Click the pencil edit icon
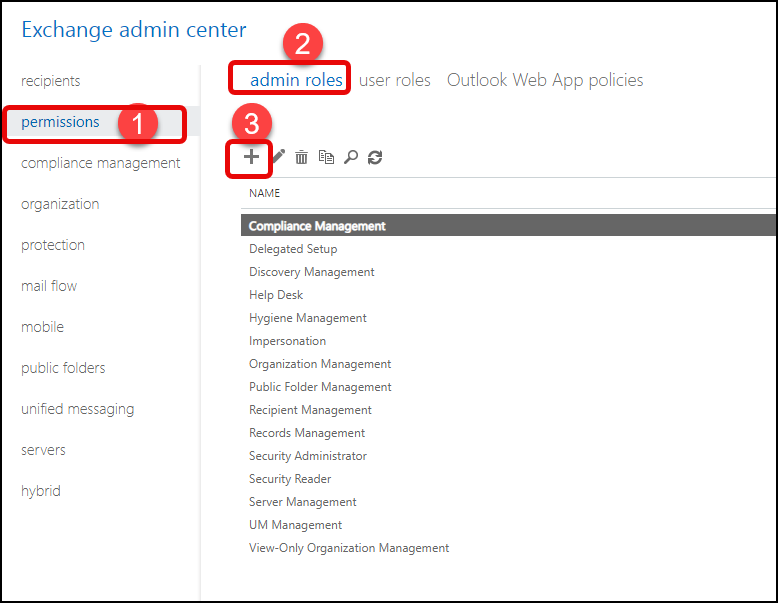This screenshot has height=603, width=778. click(278, 157)
